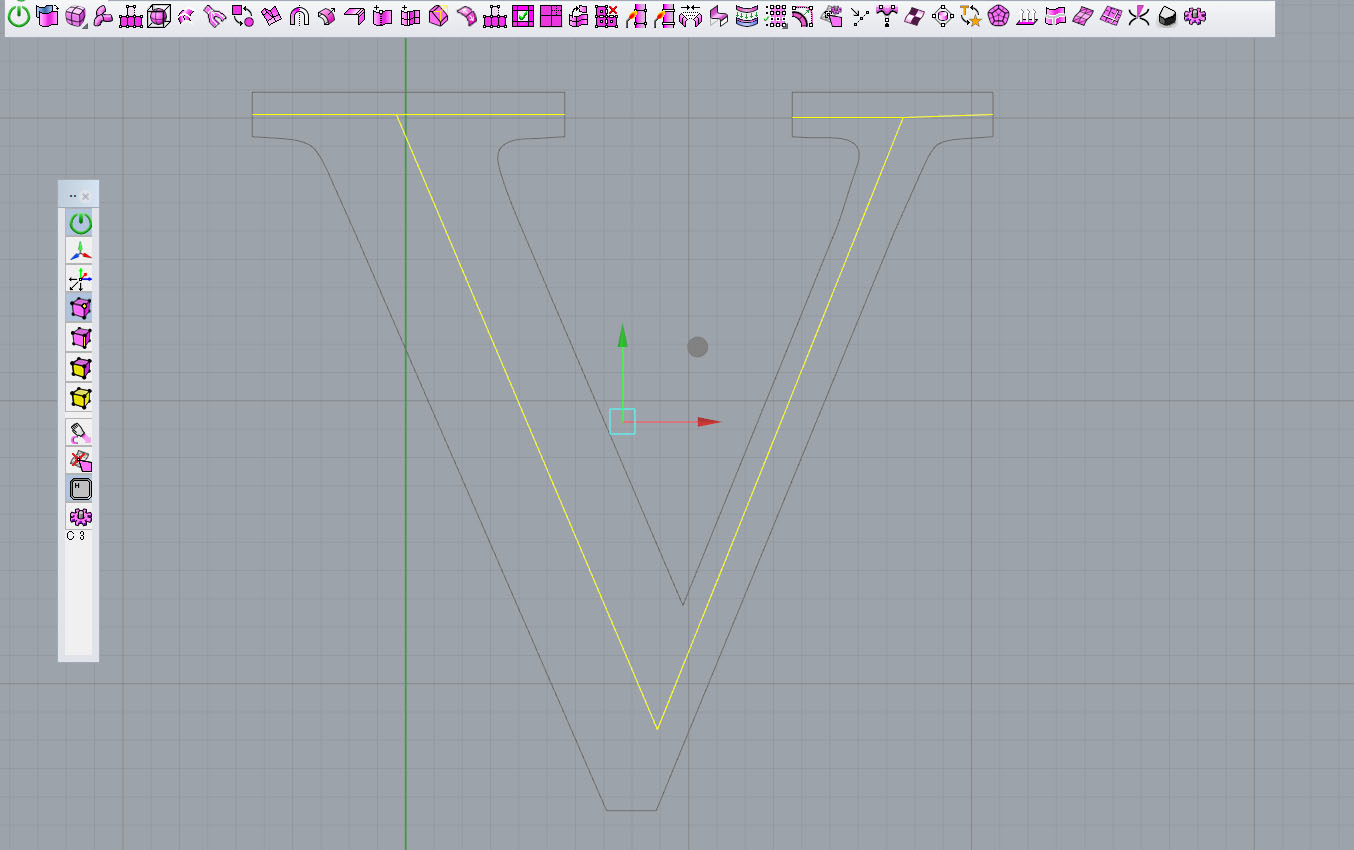Click the RGB three-arrow axes icon in the palette
The width and height of the screenshot is (1354, 850).
[x=80, y=251]
